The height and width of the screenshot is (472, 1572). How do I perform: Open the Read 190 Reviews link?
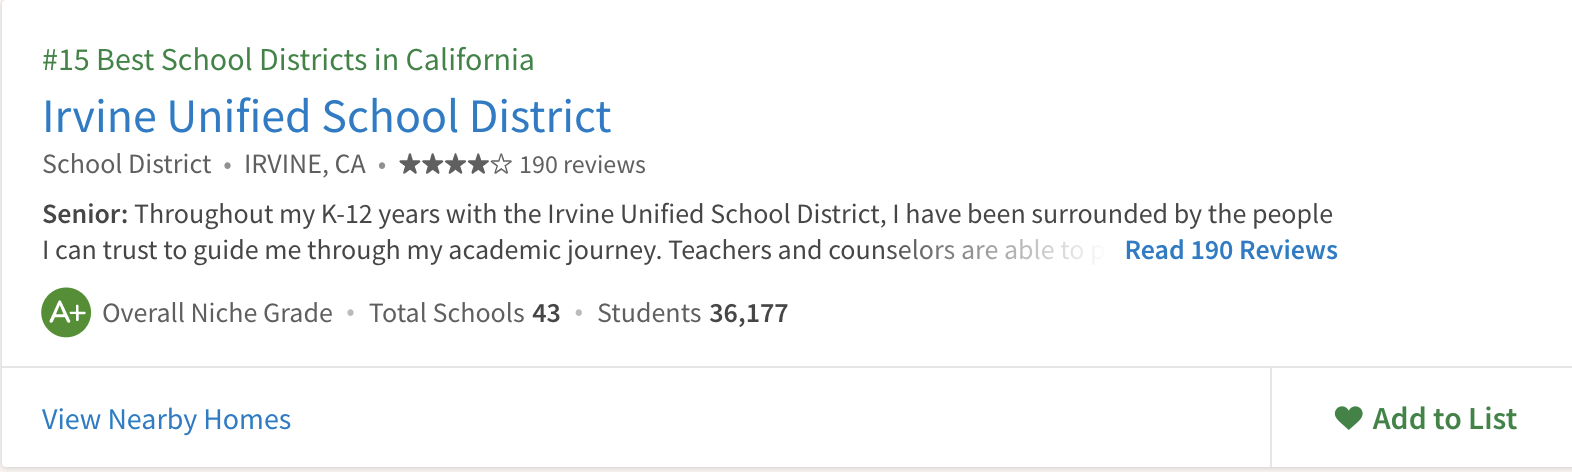(1231, 250)
